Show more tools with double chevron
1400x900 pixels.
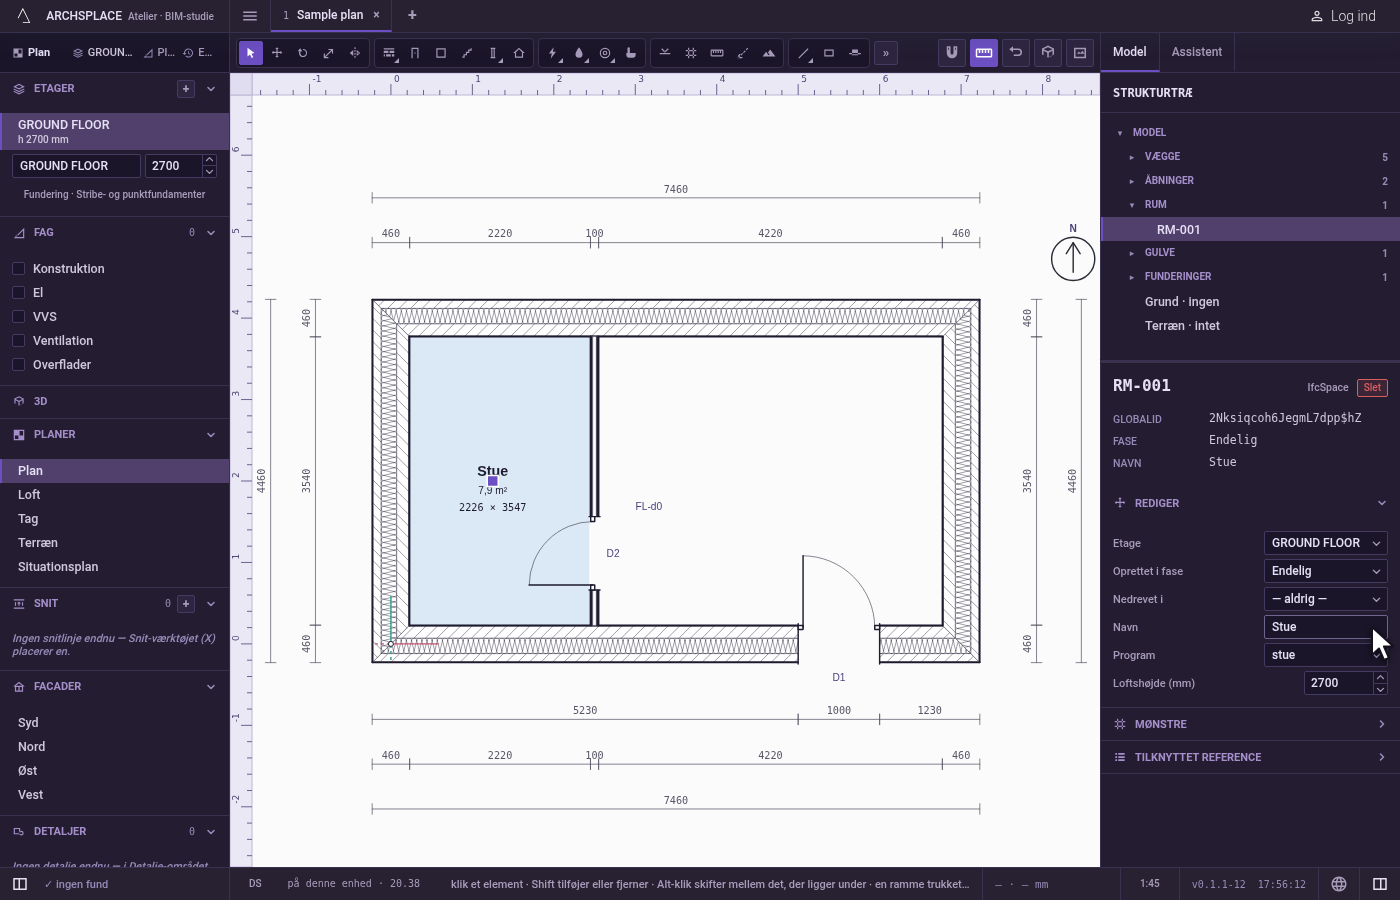[x=886, y=53]
